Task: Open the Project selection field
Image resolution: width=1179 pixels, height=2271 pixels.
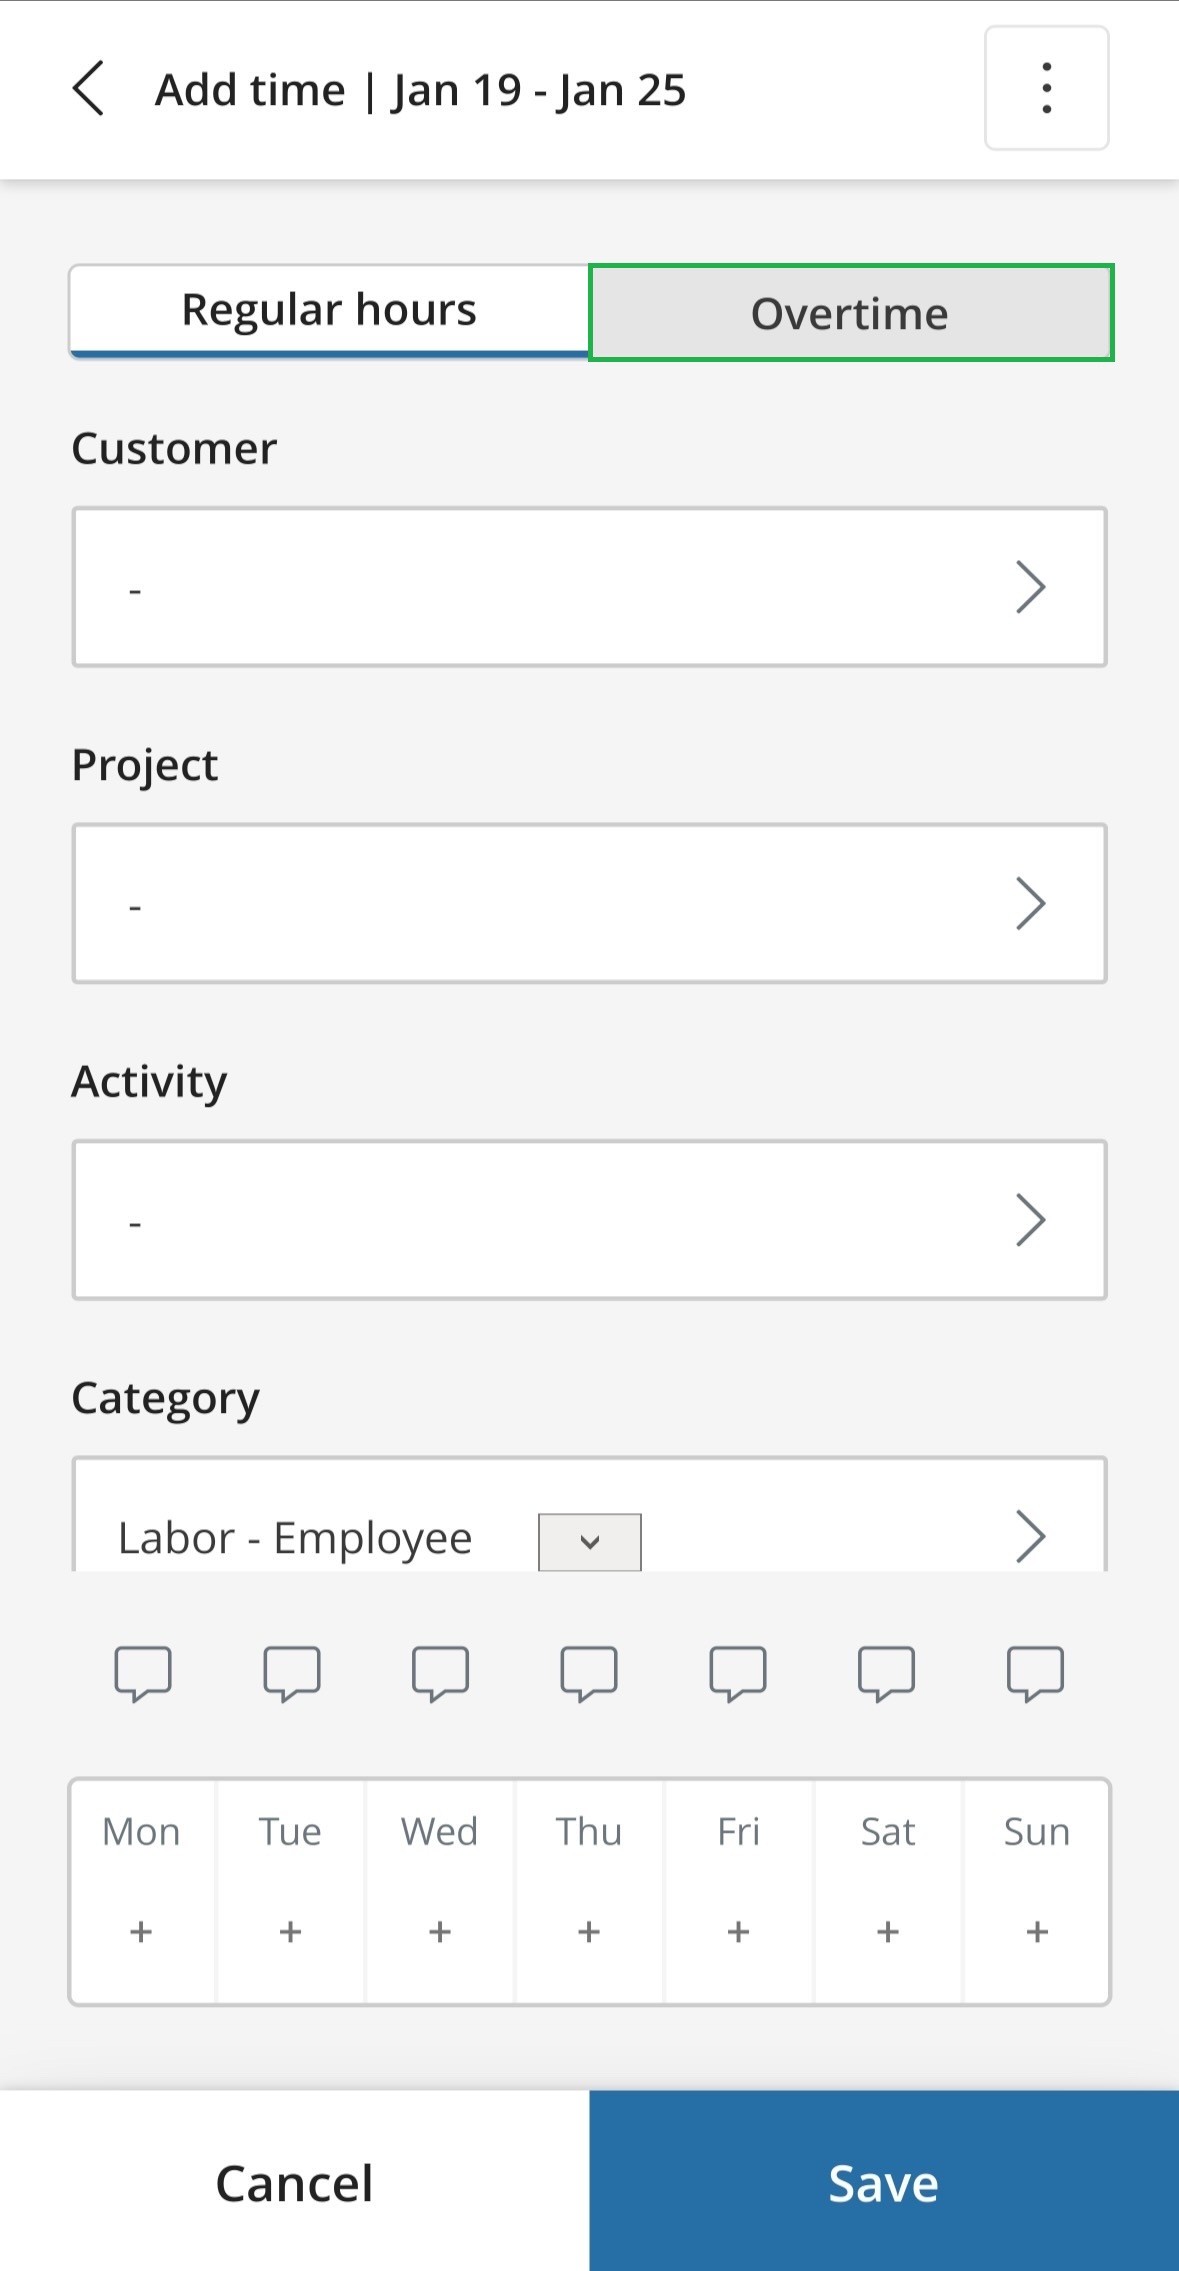Action: [x=589, y=903]
